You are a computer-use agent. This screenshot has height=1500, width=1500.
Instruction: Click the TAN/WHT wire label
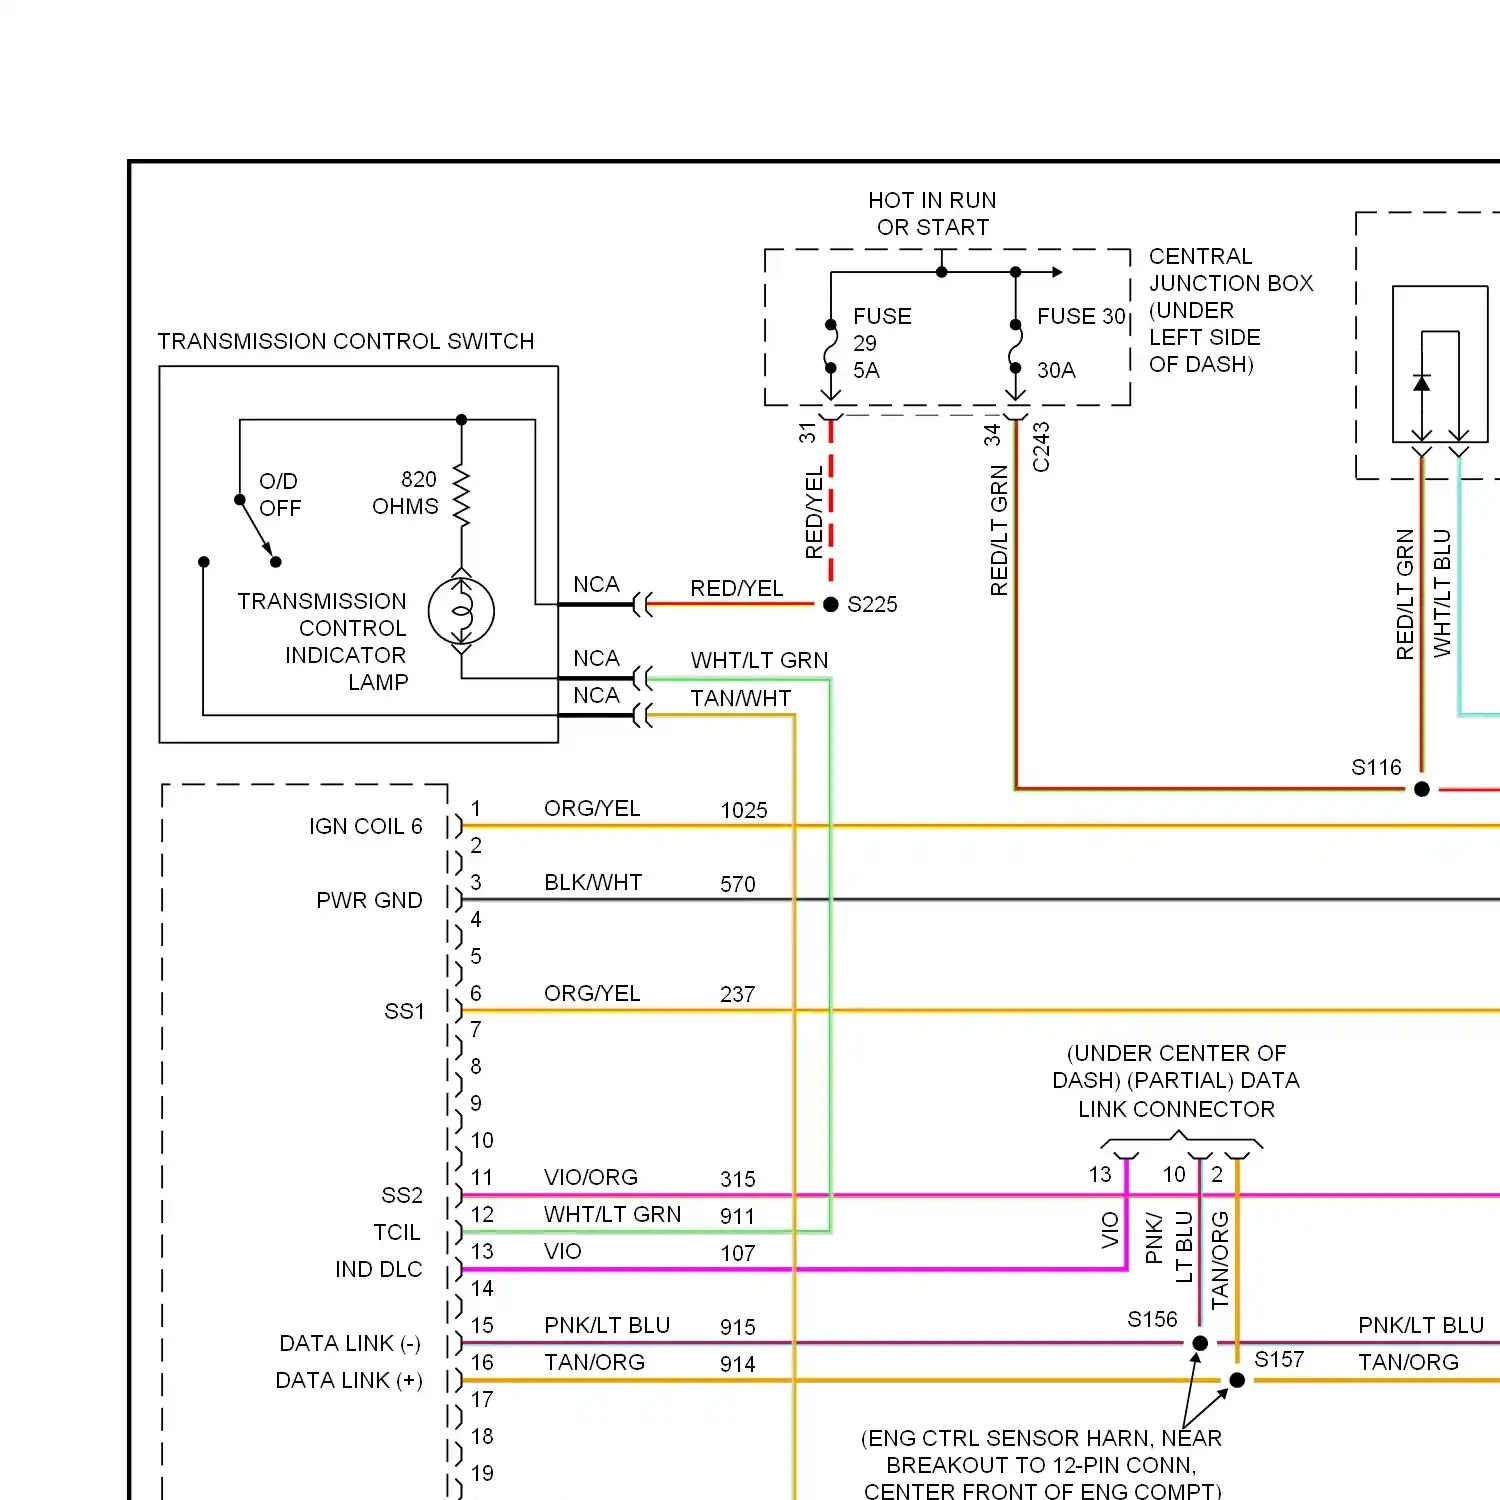[x=740, y=698]
